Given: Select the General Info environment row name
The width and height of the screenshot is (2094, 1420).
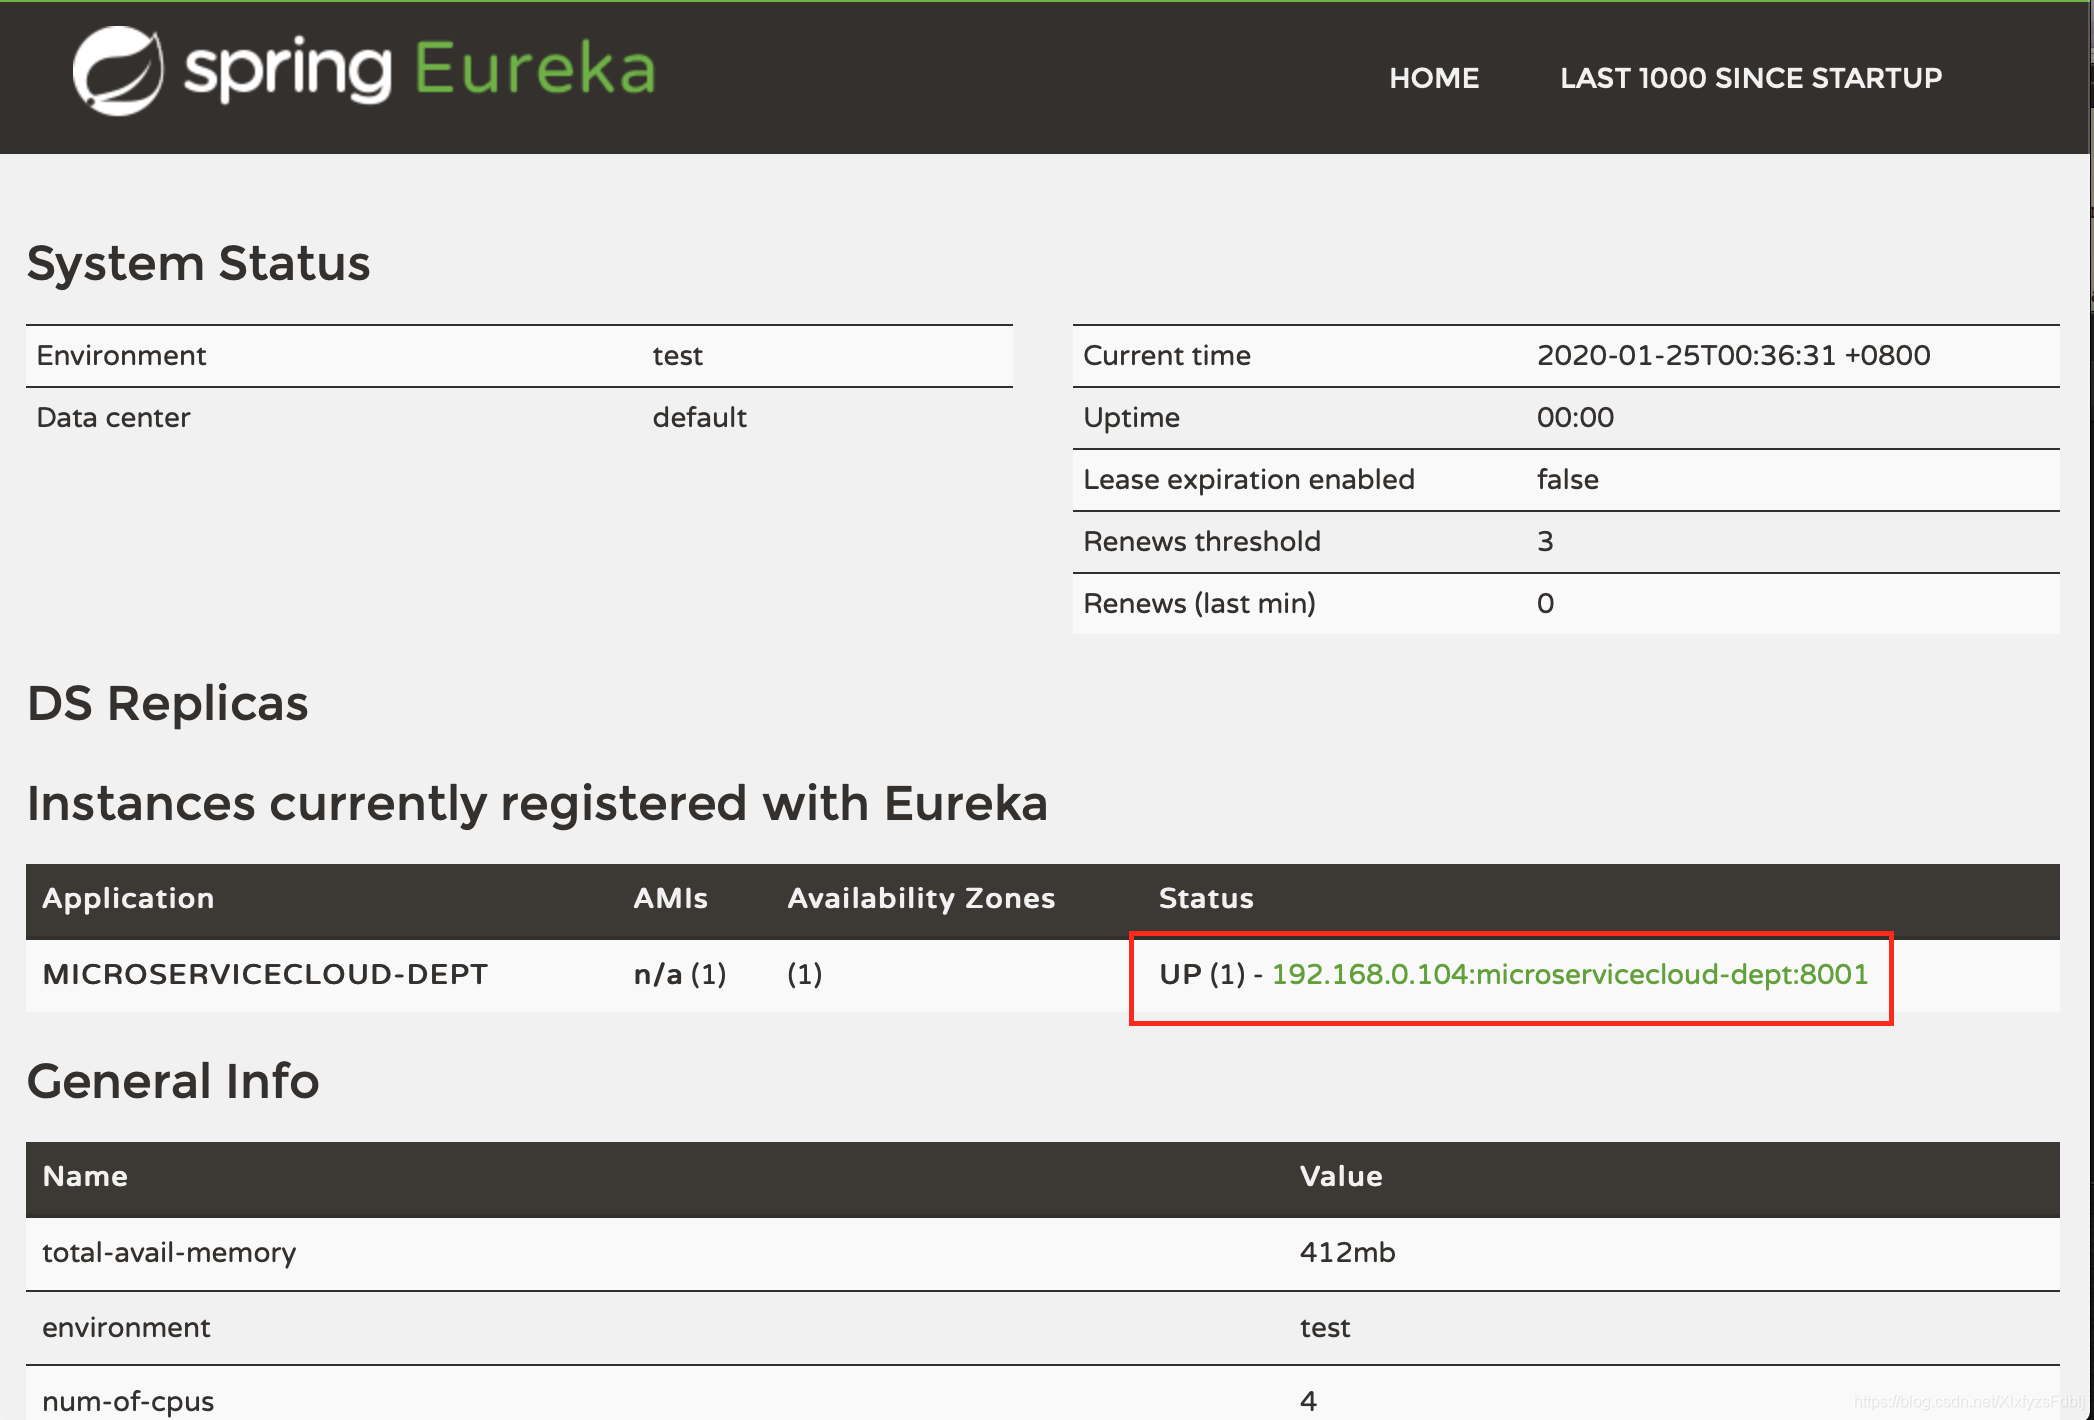Looking at the screenshot, I should tap(126, 1328).
